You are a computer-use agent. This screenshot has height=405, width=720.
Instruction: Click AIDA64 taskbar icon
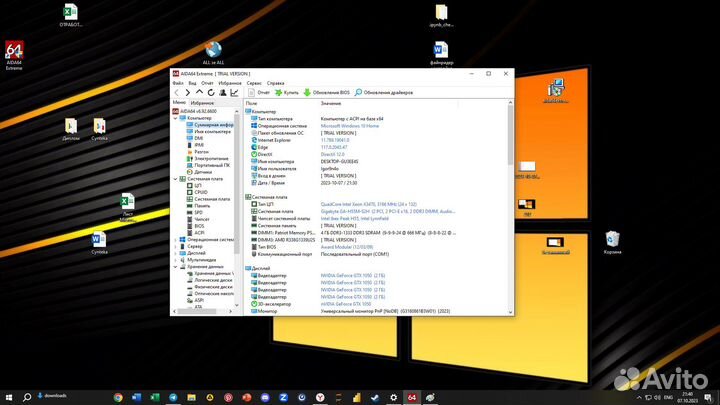412,397
